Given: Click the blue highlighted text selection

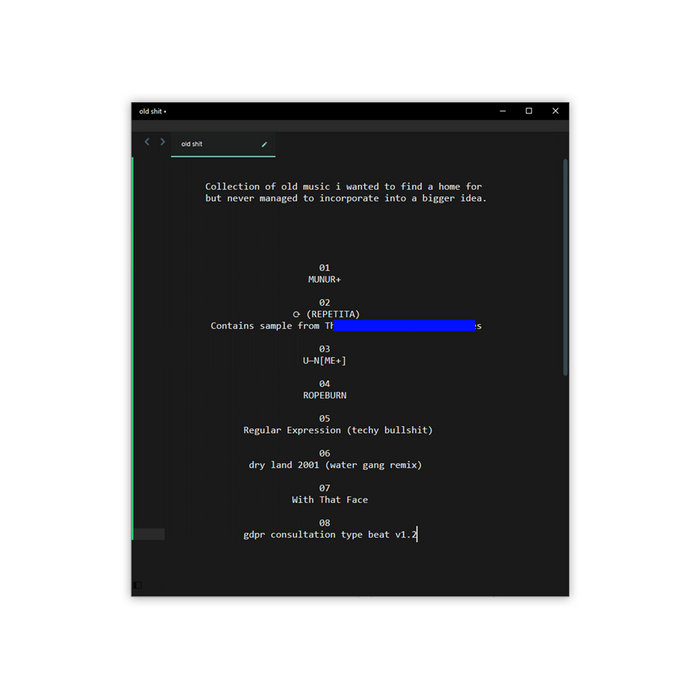Looking at the screenshot, I should click(x=404, y=326).
